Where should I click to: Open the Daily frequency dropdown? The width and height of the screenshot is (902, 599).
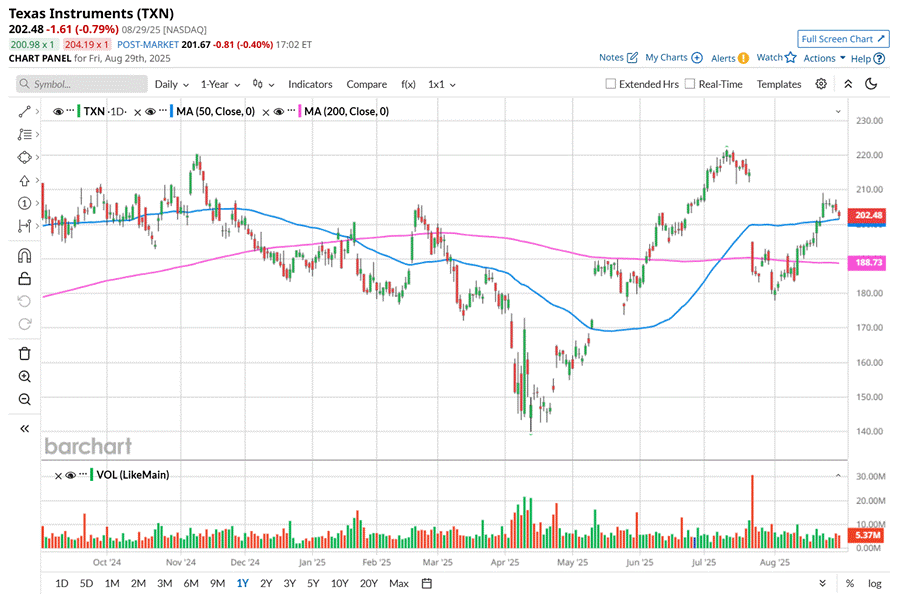click(x=171, y=84)
